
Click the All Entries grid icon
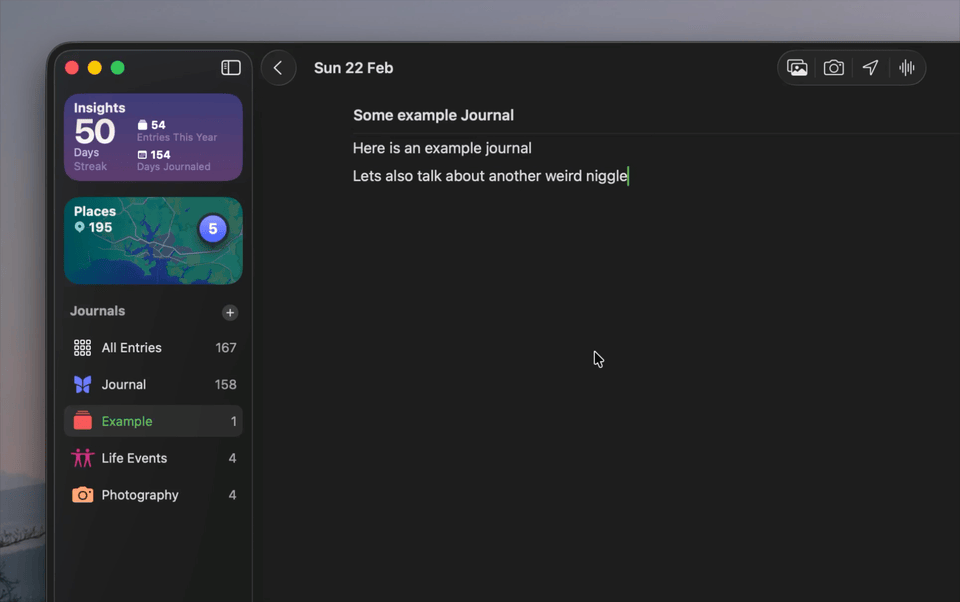tap(82, 347)
